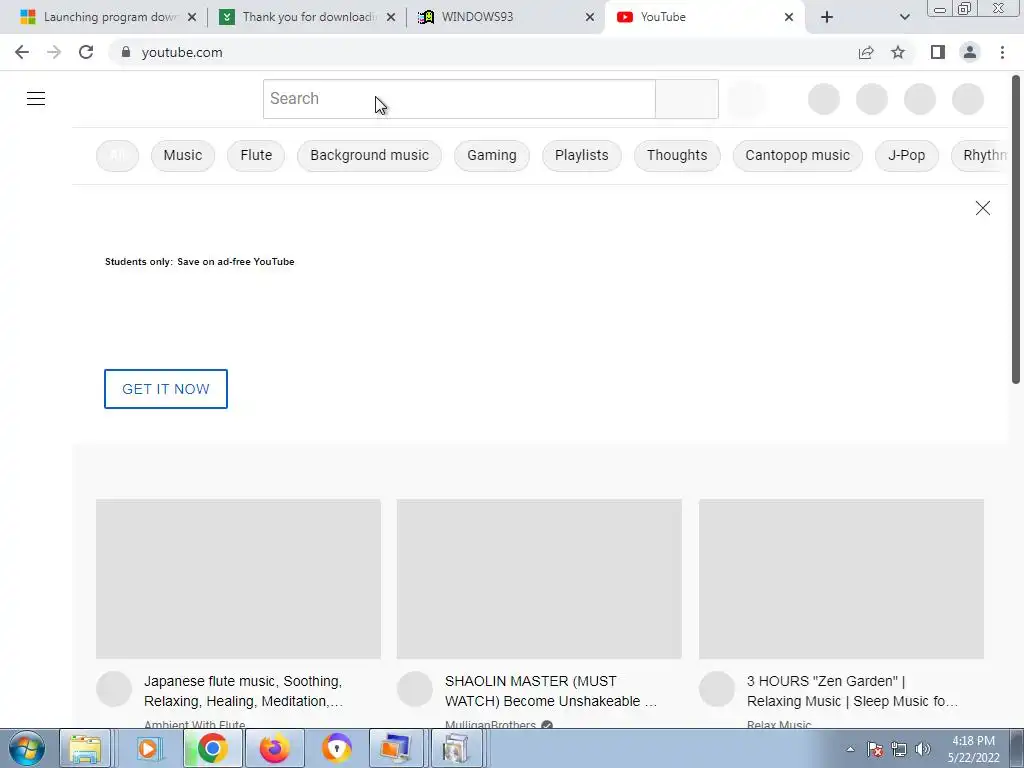Open the Japanese flute music video title
The height and width of the screenshot is (768, 1024).
[244, 691]
